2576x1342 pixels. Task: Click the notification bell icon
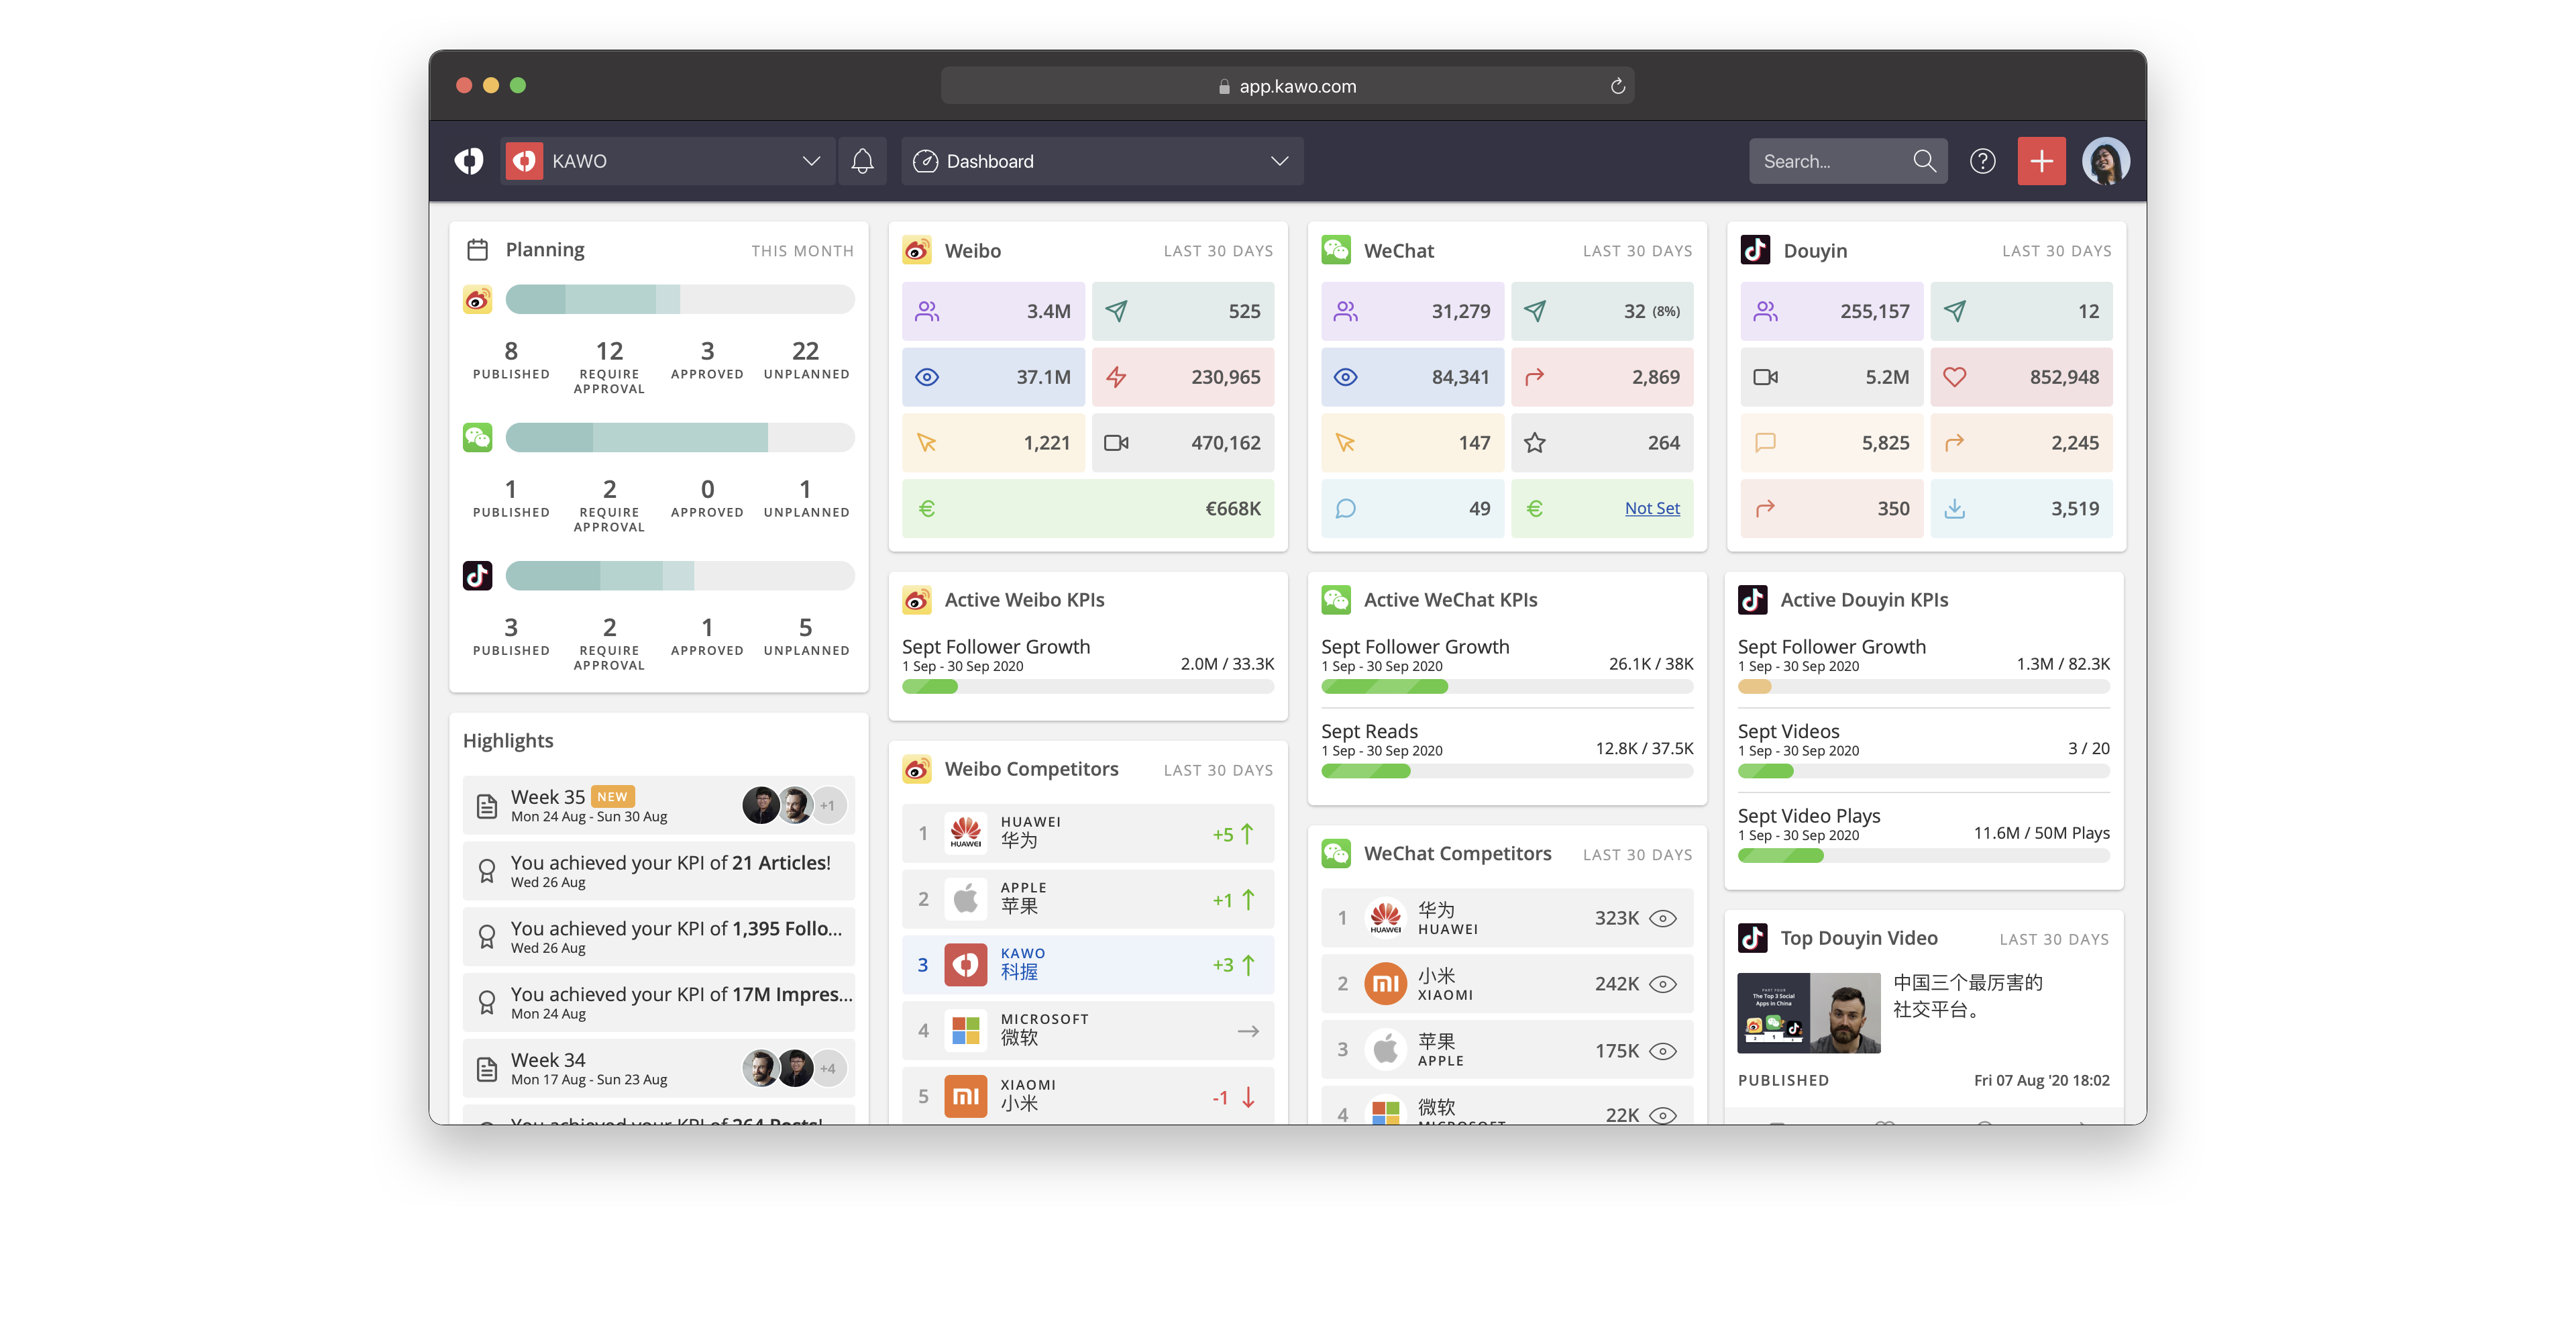(x=862, y=160)
